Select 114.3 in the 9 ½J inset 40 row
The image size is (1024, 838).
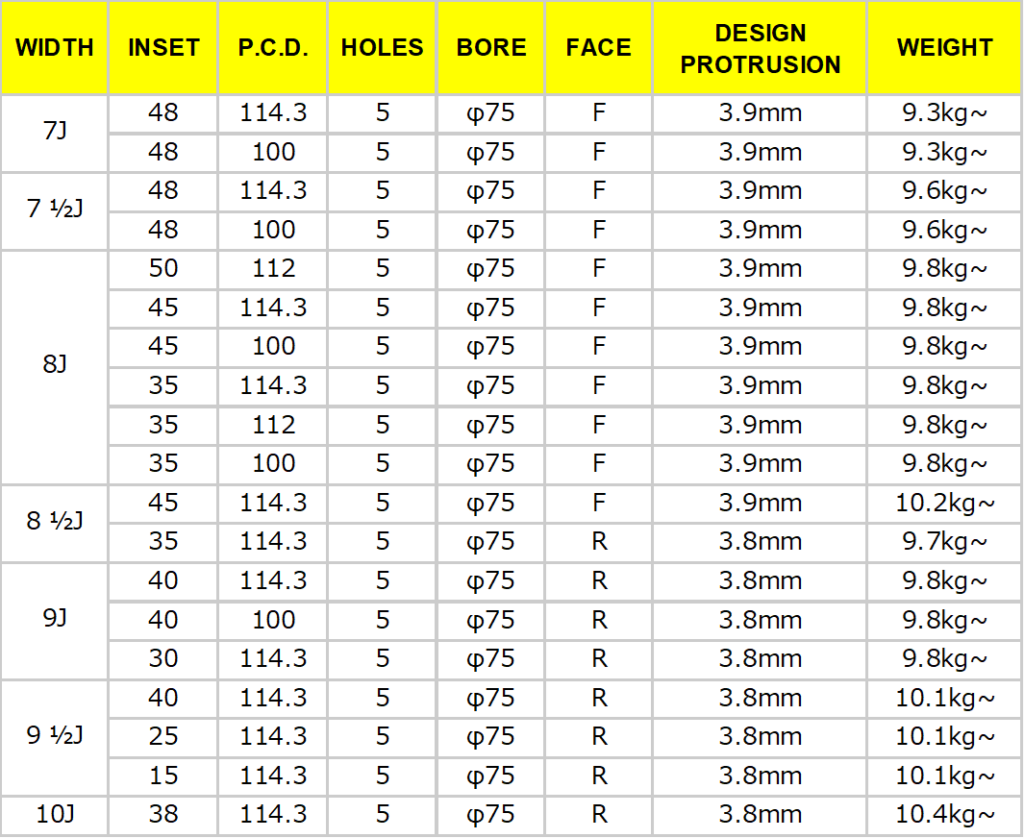(273, 700)
